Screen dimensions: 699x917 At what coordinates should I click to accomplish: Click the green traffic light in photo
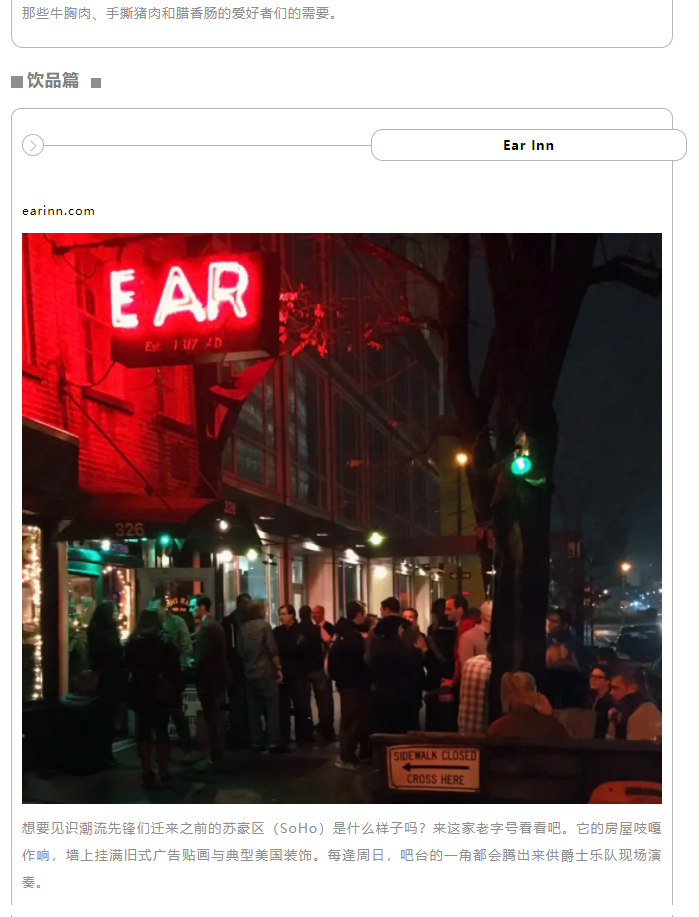(x=521, y=466)
